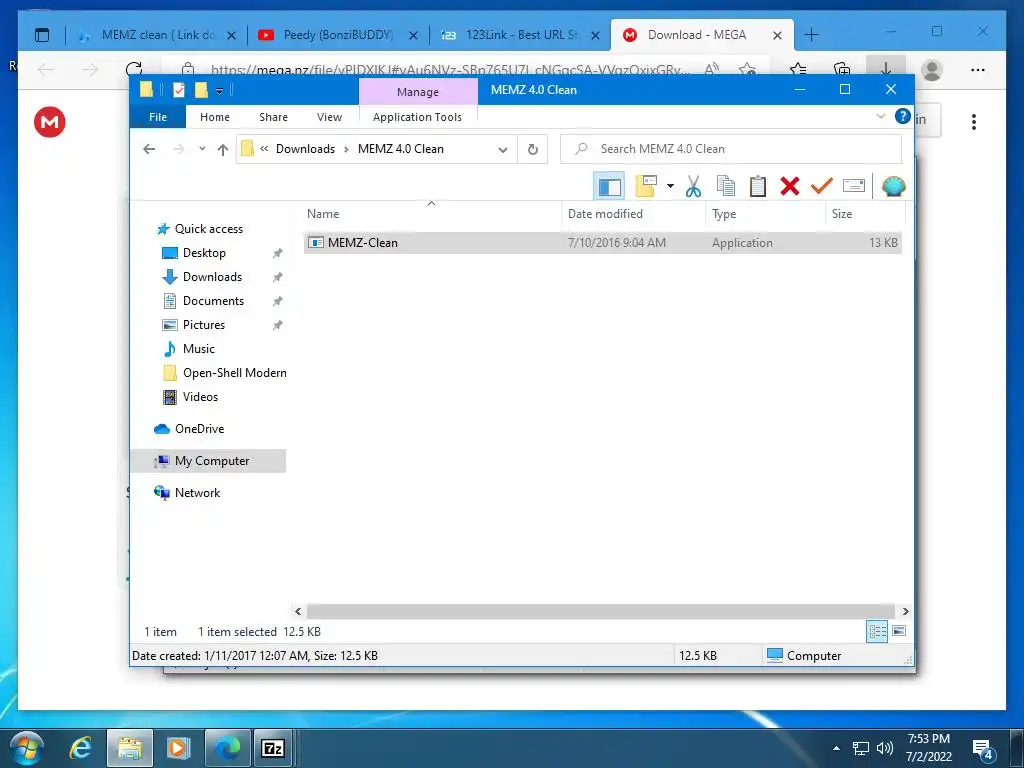Screen dimensions: 1024x768
Task: Click the Search MEMZ 4.0 Clean box
Action: point(731,149)
